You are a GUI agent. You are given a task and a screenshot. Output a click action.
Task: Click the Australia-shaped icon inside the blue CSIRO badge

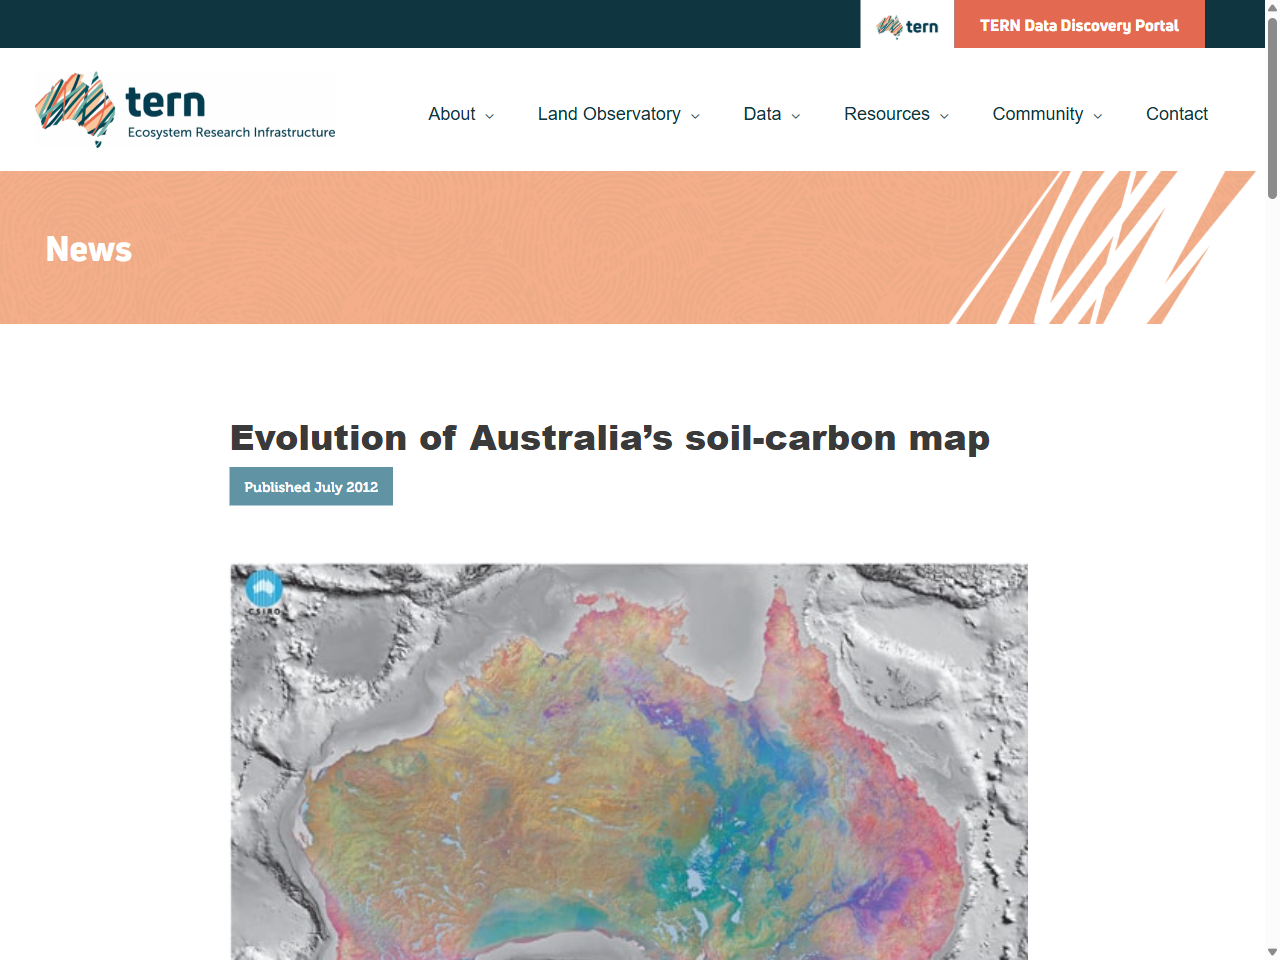point(263,589)
